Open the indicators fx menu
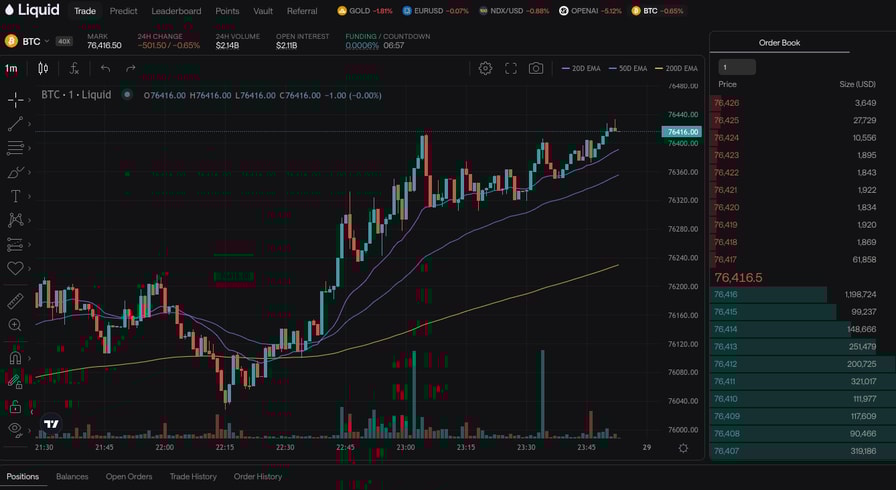Image resolution: width=896 pixels, height=490 pixels. (74, 68)
